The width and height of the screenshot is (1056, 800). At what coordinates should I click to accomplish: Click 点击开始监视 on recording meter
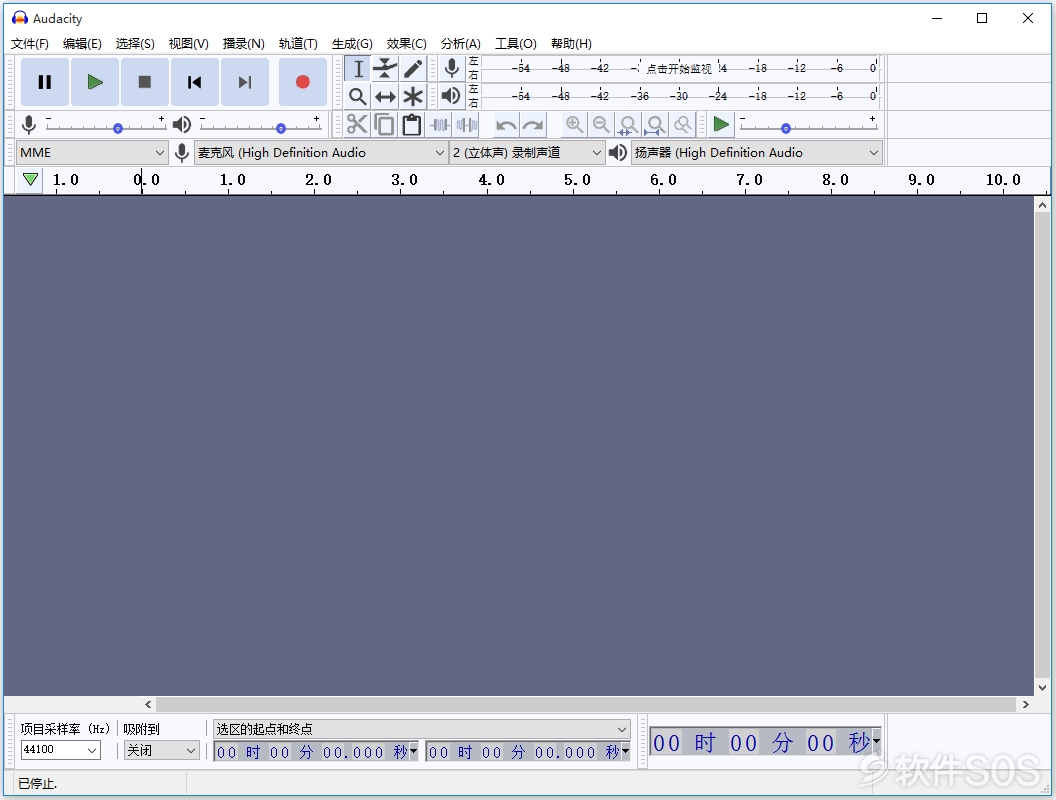pyautogui.click(x=679, y=69)
